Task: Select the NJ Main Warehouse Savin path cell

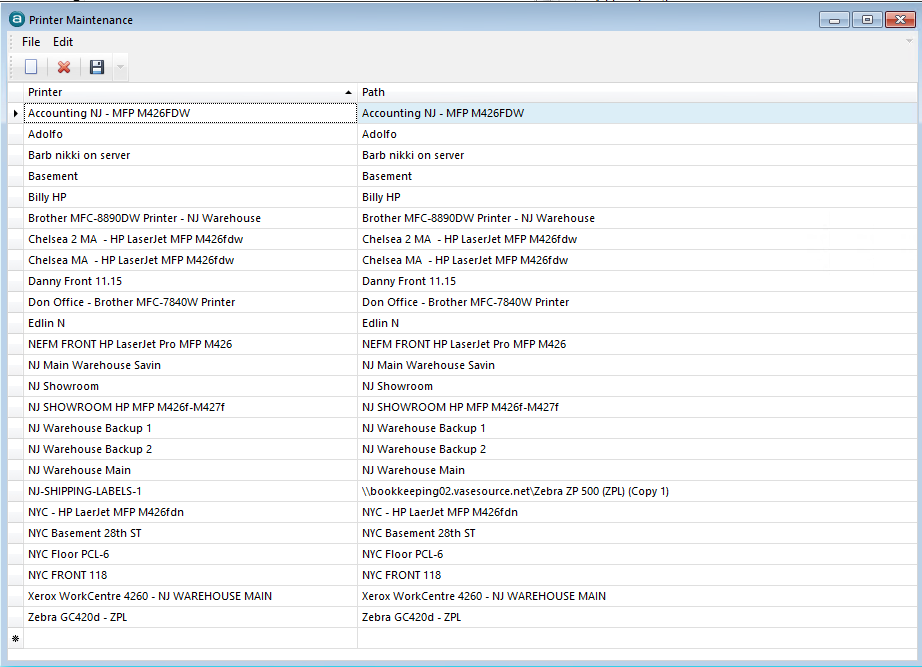Action: 636,365
